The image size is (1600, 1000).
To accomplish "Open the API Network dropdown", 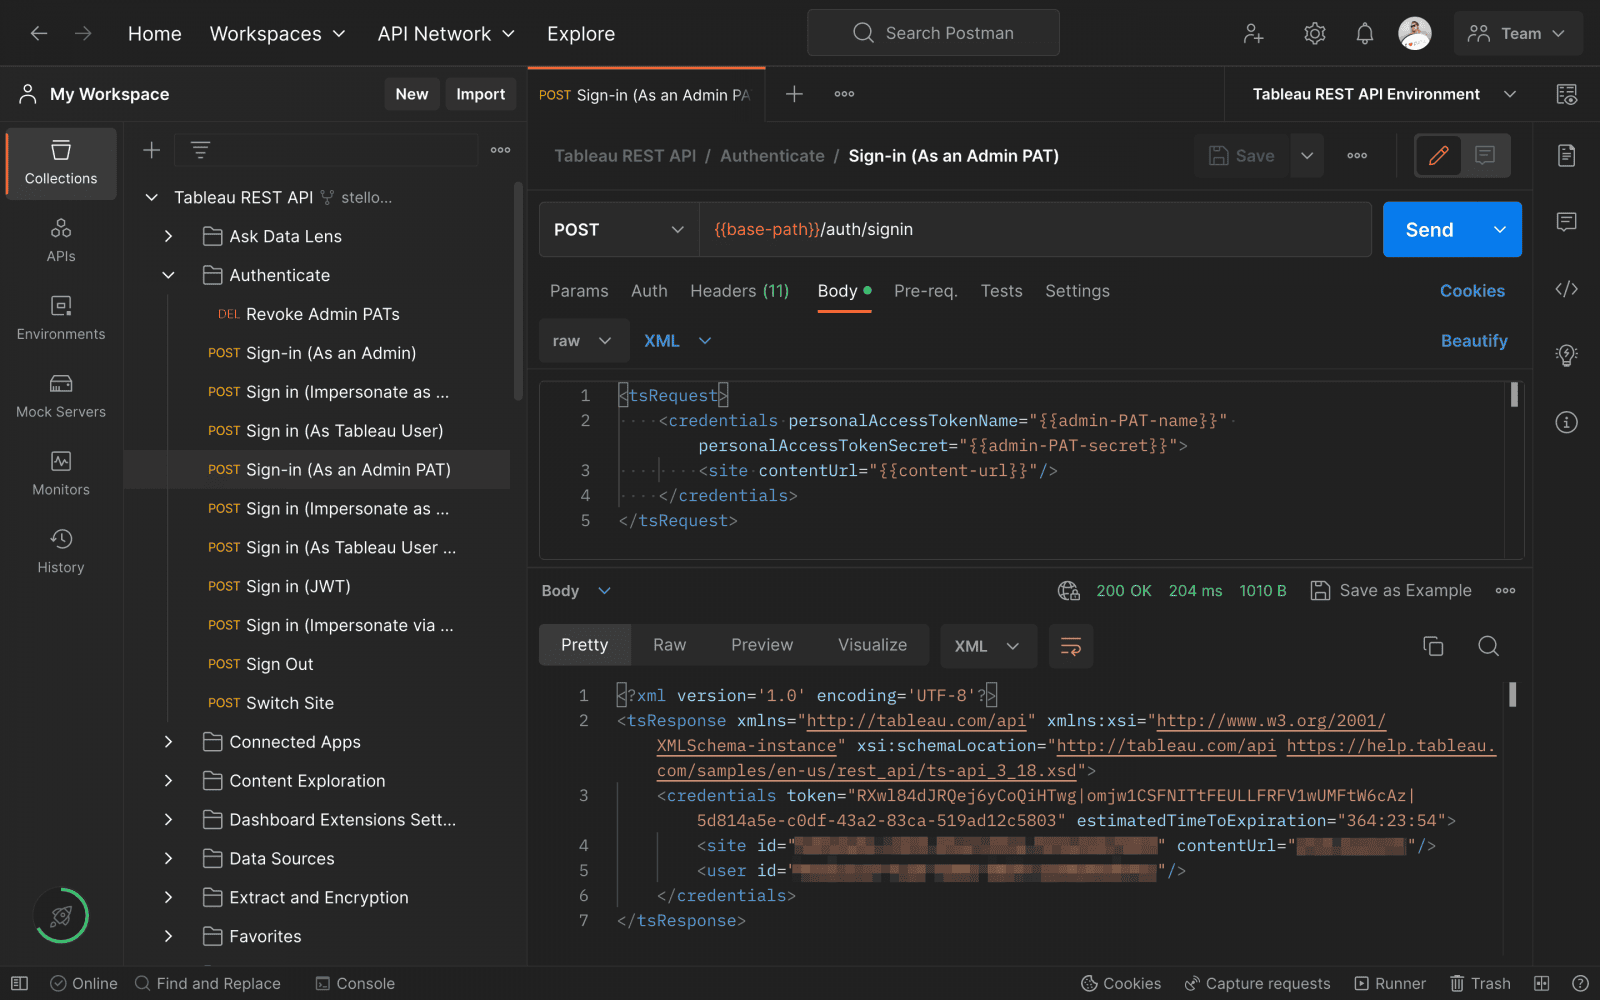I will pyautogui.click(x=446, y=34).
